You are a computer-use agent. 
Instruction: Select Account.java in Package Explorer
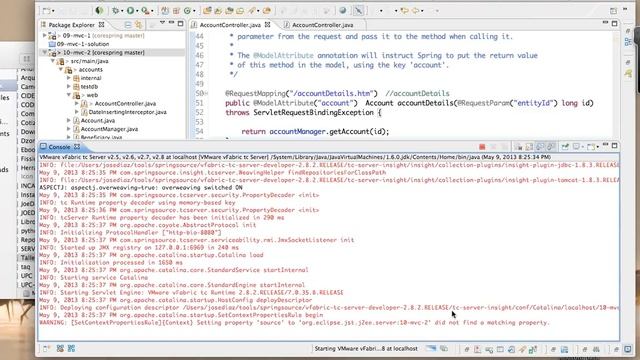98,120
